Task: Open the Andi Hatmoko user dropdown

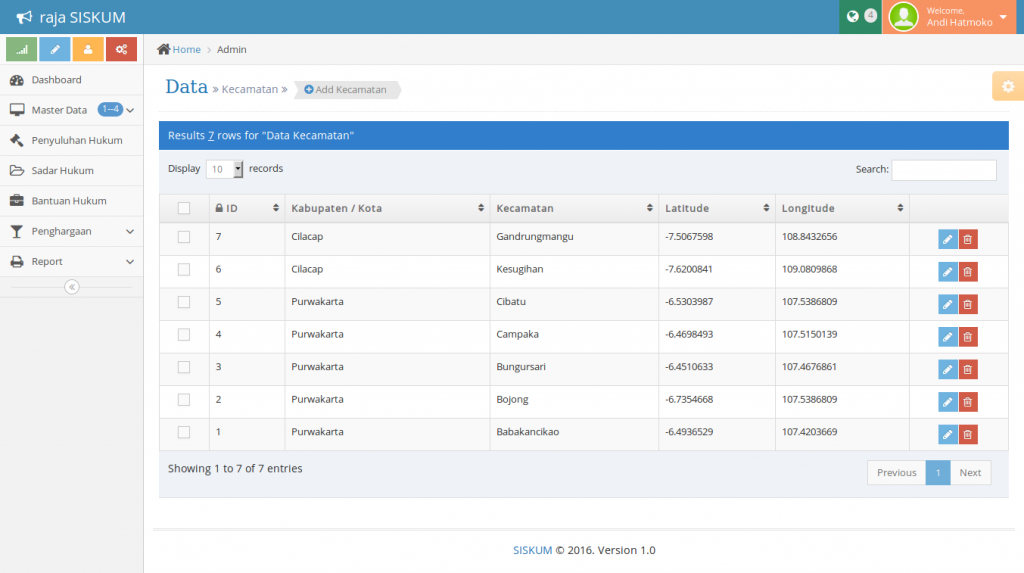Action: point(952,17)
